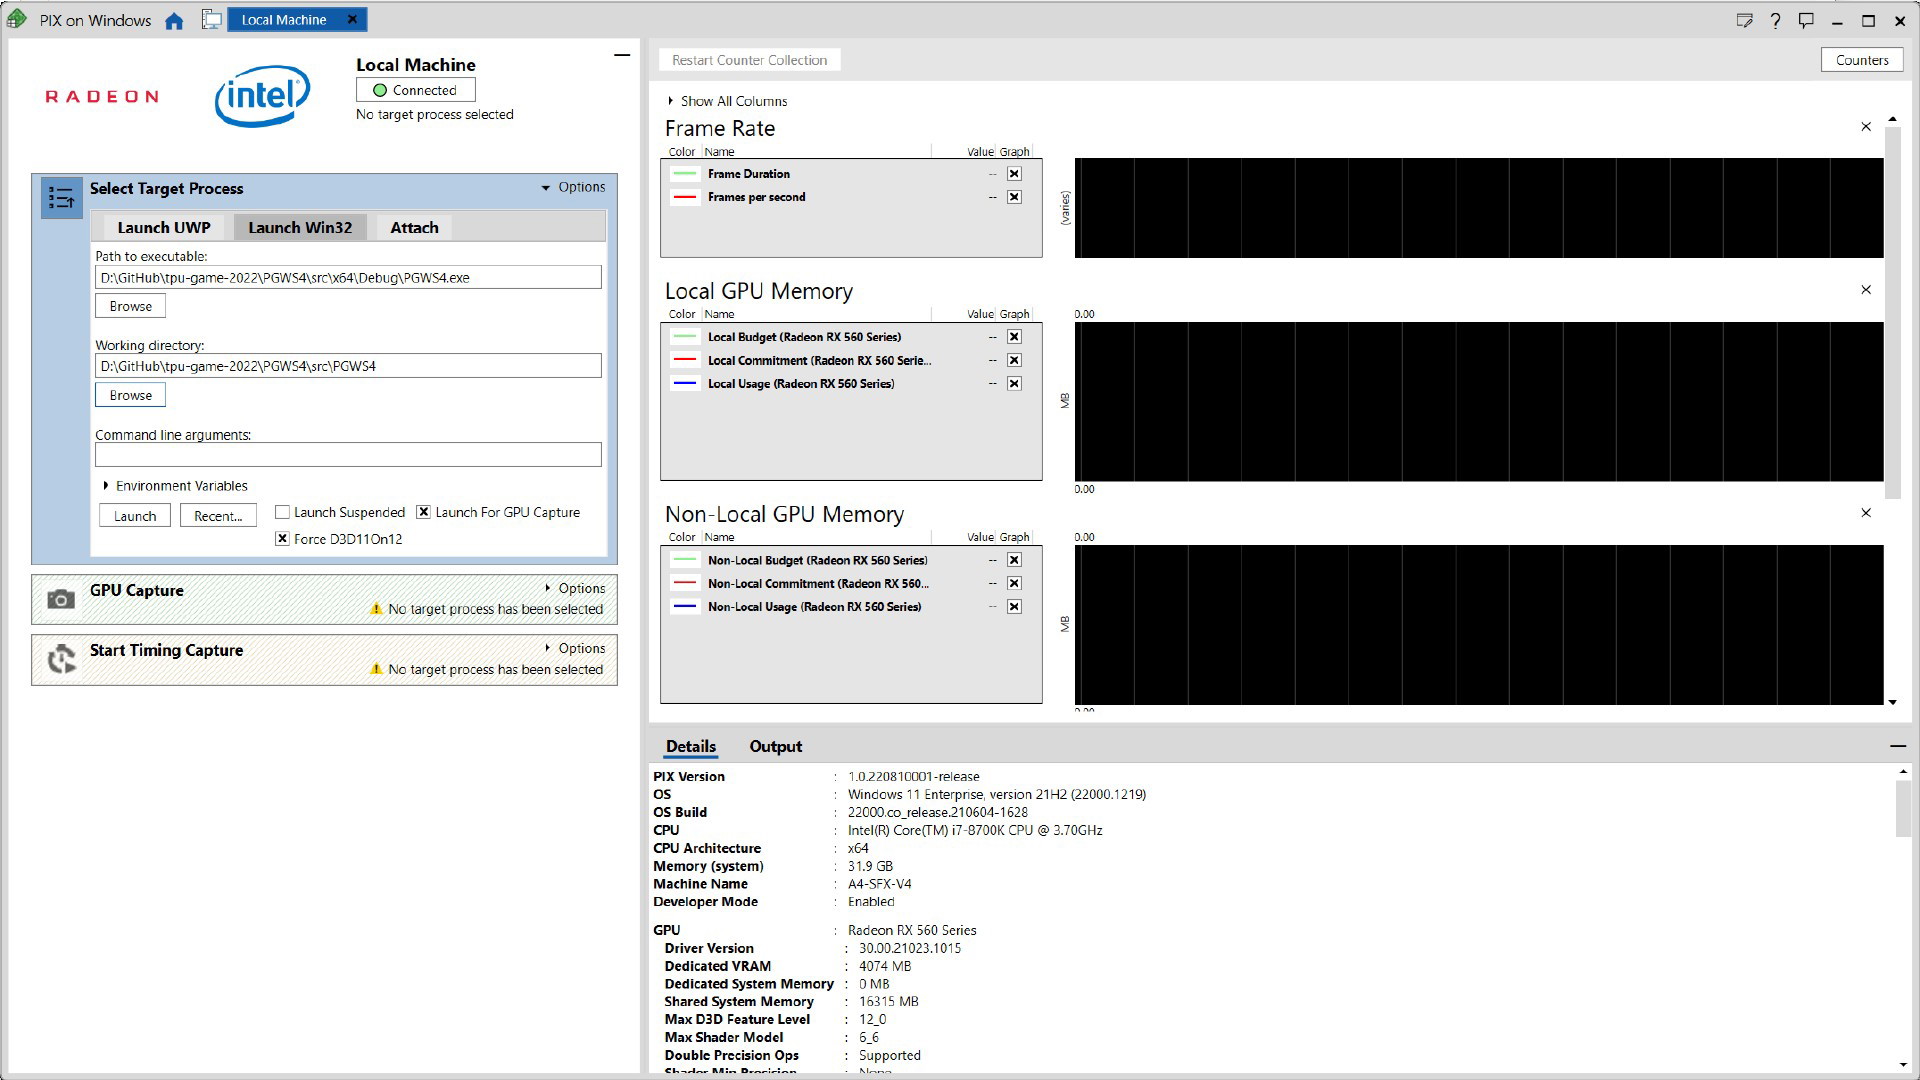Open the Counters button
This screenshot has width=1920, height=1080.
(1862, 60)
